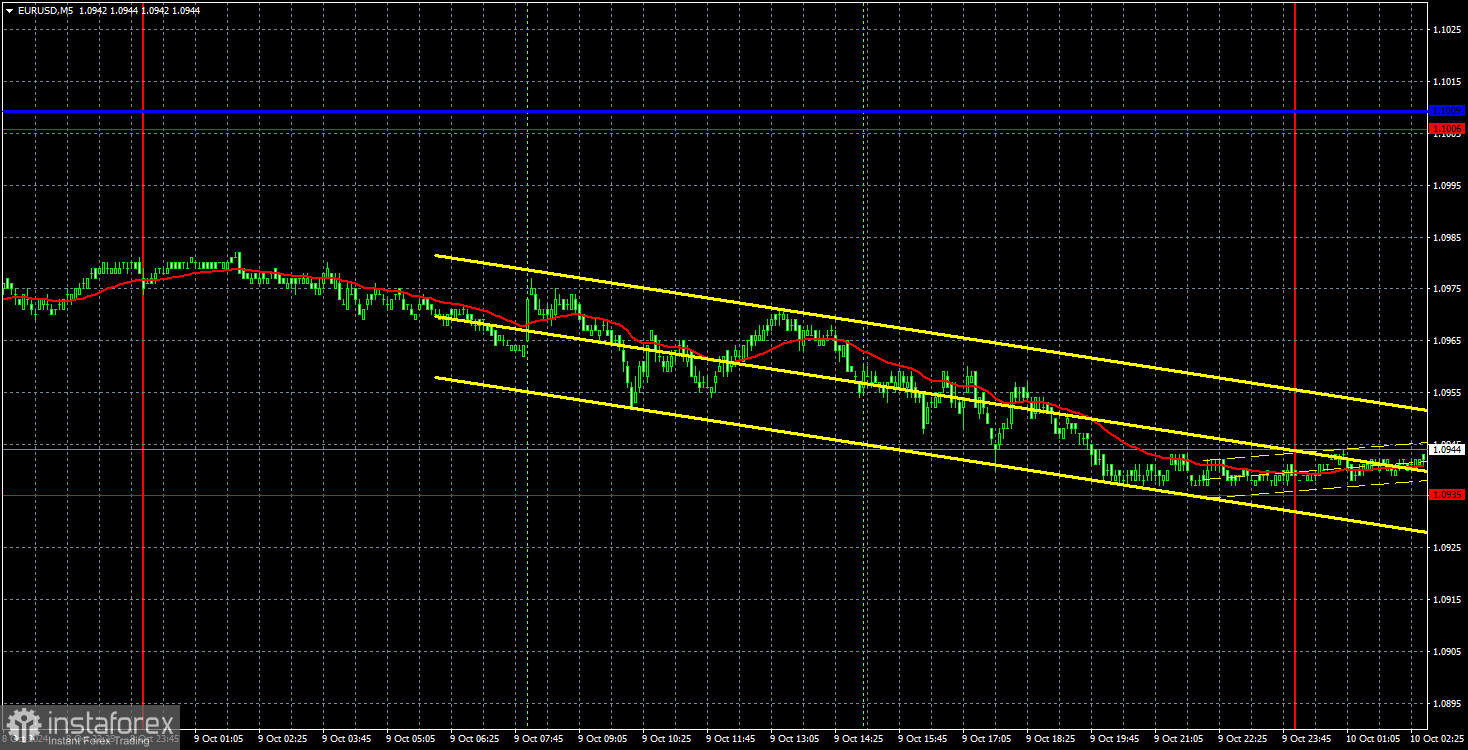Click the 1.0895 price axis label
The width and height of the screenshot is (1468, 750).
[1447, 704]
